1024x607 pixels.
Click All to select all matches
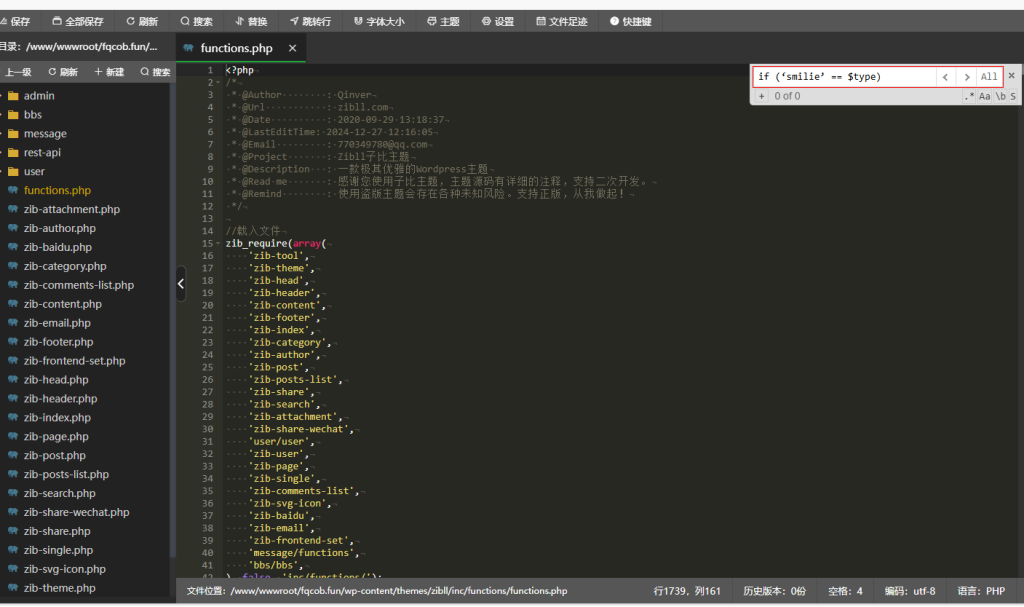tap(989, 77)
